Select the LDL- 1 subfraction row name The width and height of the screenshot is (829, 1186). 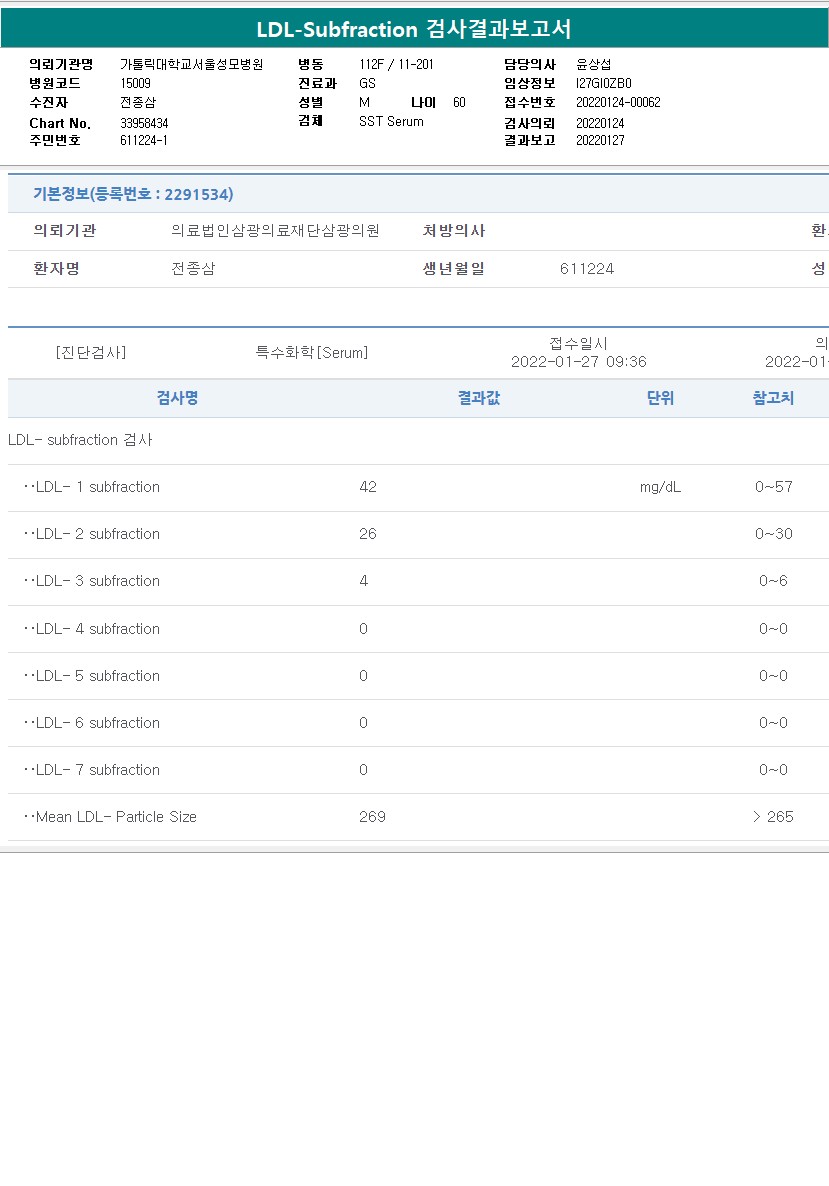(92, 487)
